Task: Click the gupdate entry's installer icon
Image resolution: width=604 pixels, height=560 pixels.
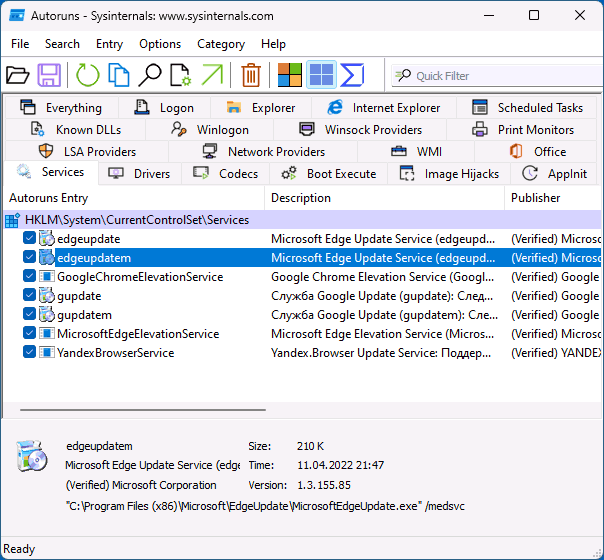Action: pos(47,296)
